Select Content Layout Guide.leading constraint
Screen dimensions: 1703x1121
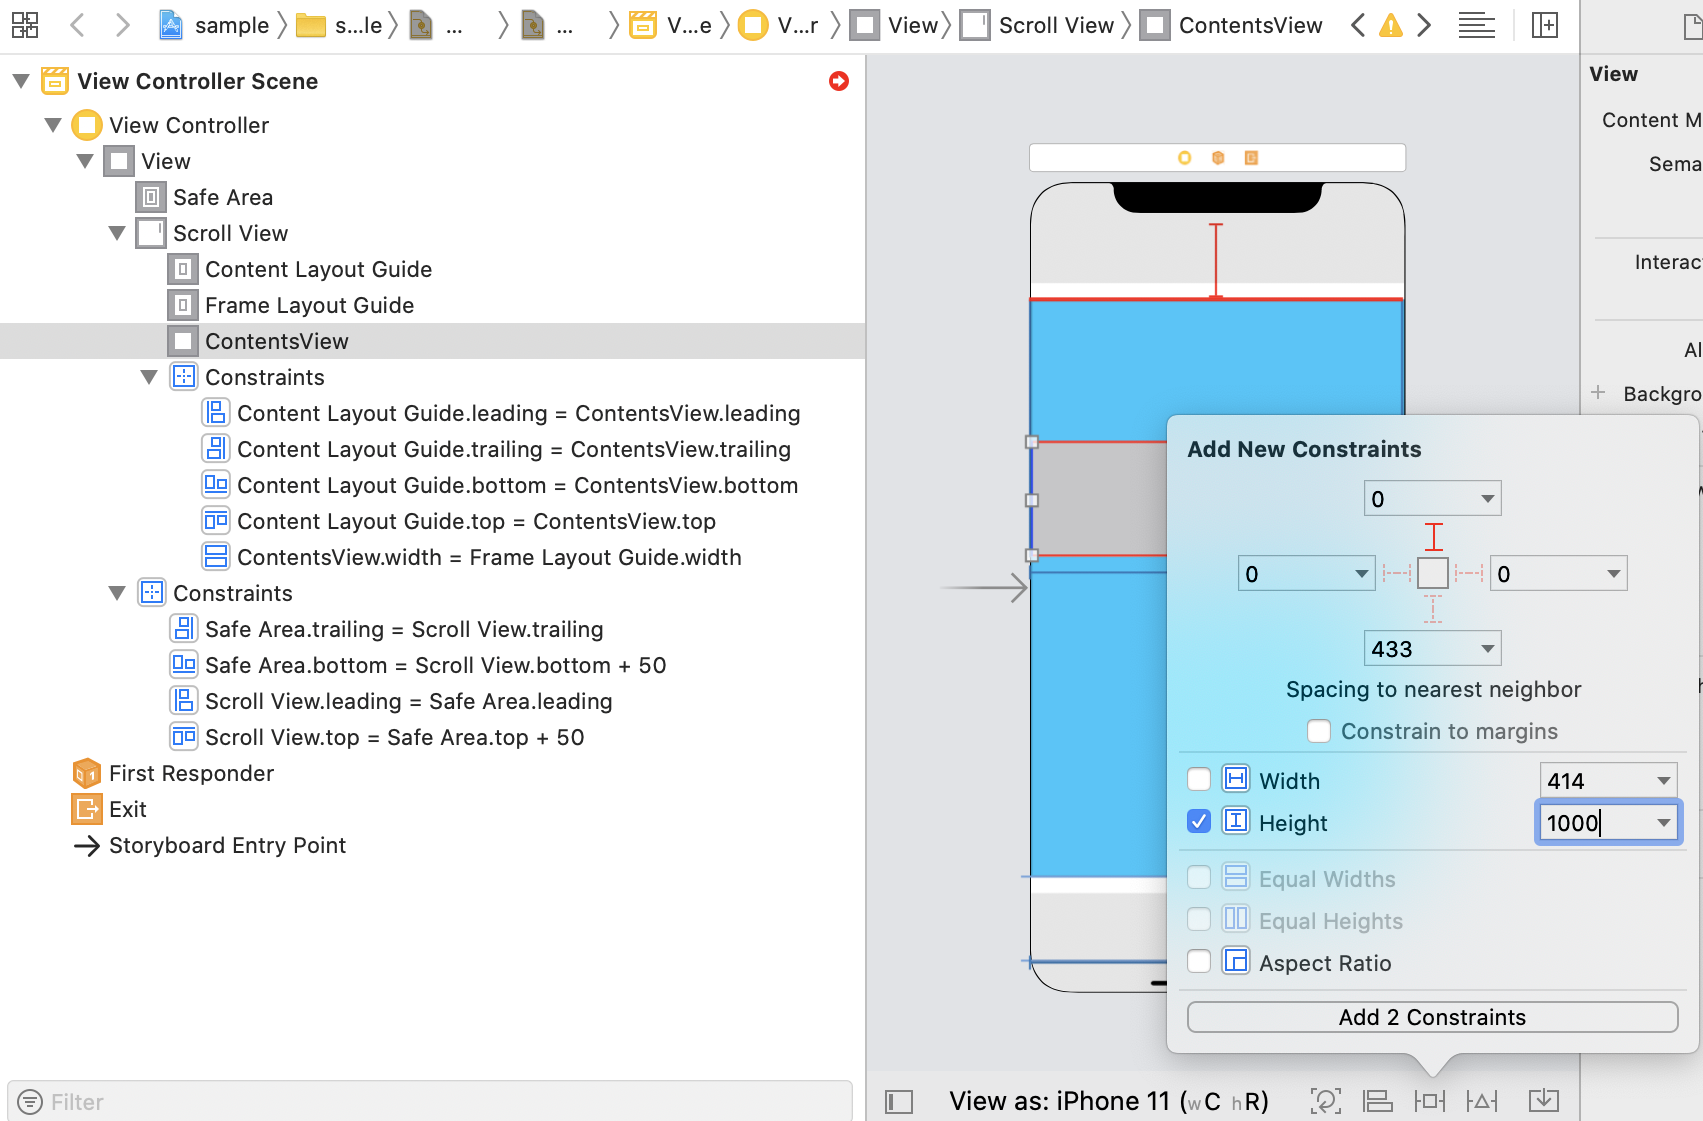click(x=502, y=413)
